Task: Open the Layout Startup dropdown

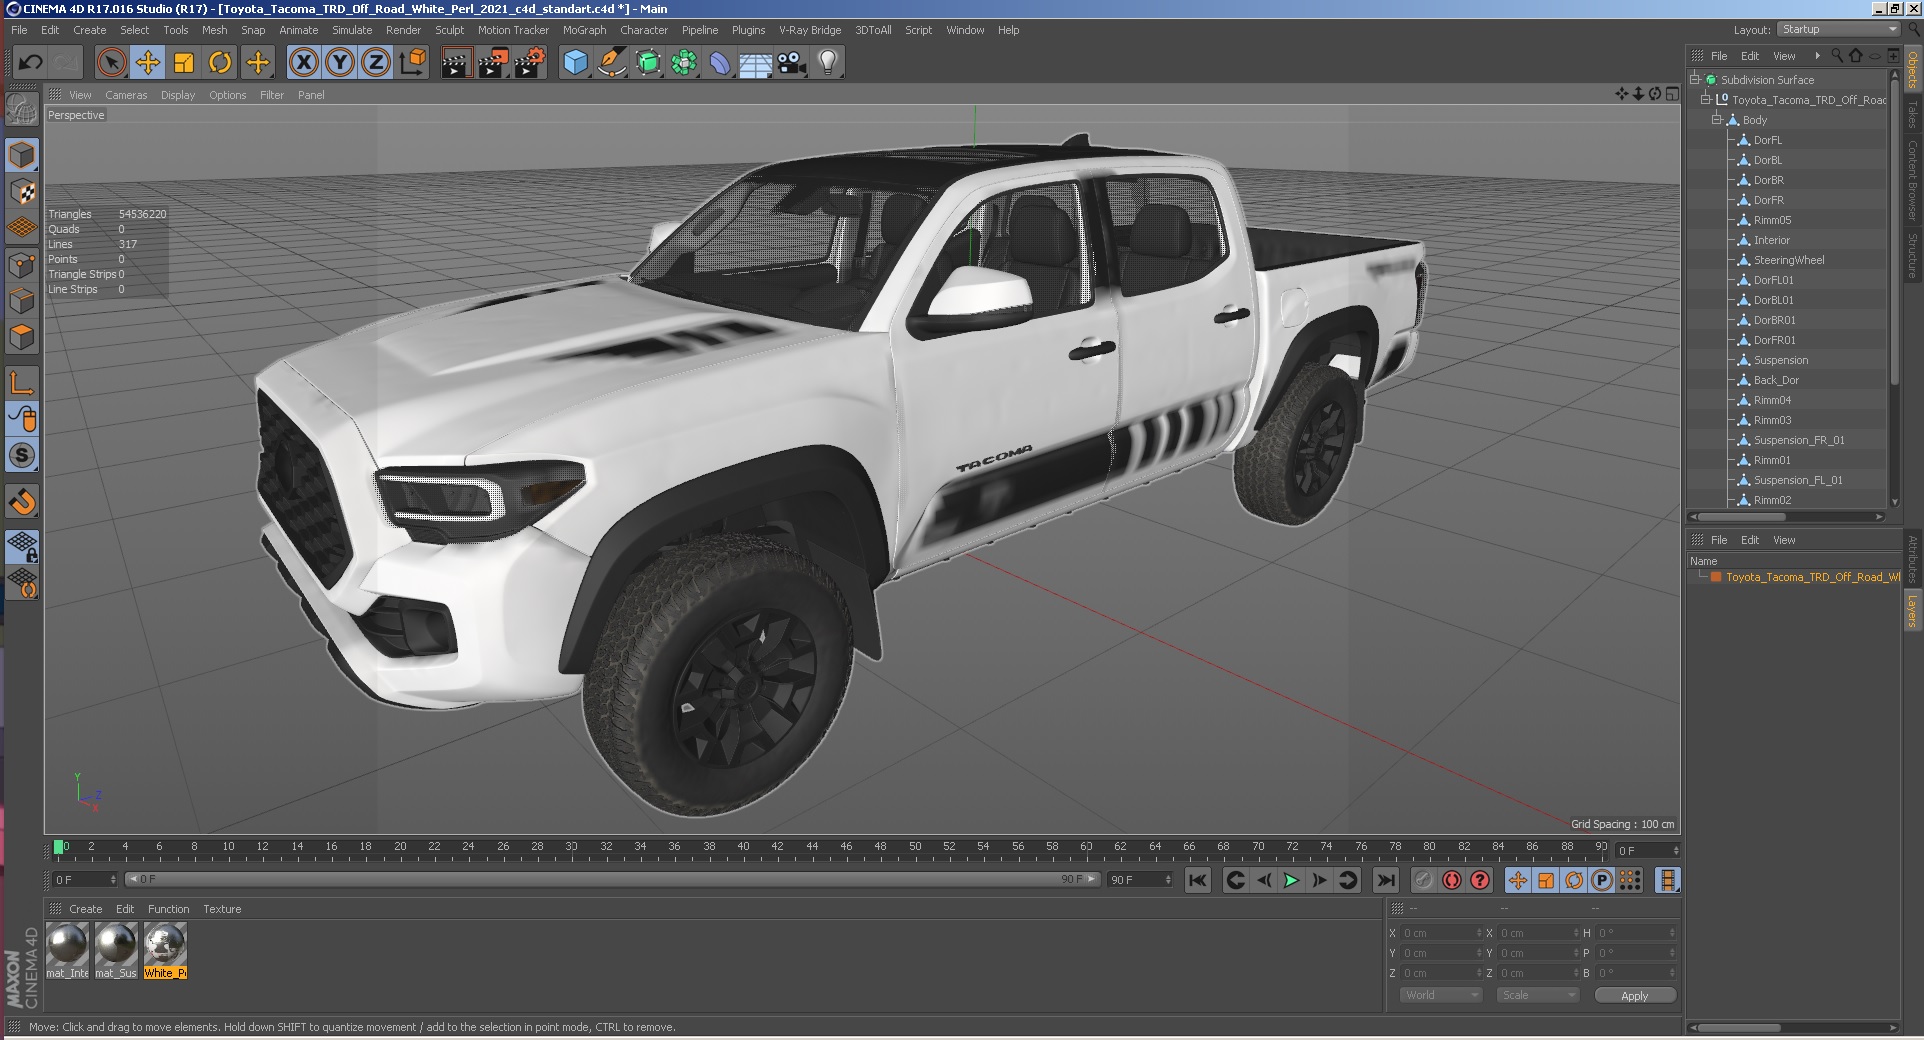Action: coord(1838,29)
